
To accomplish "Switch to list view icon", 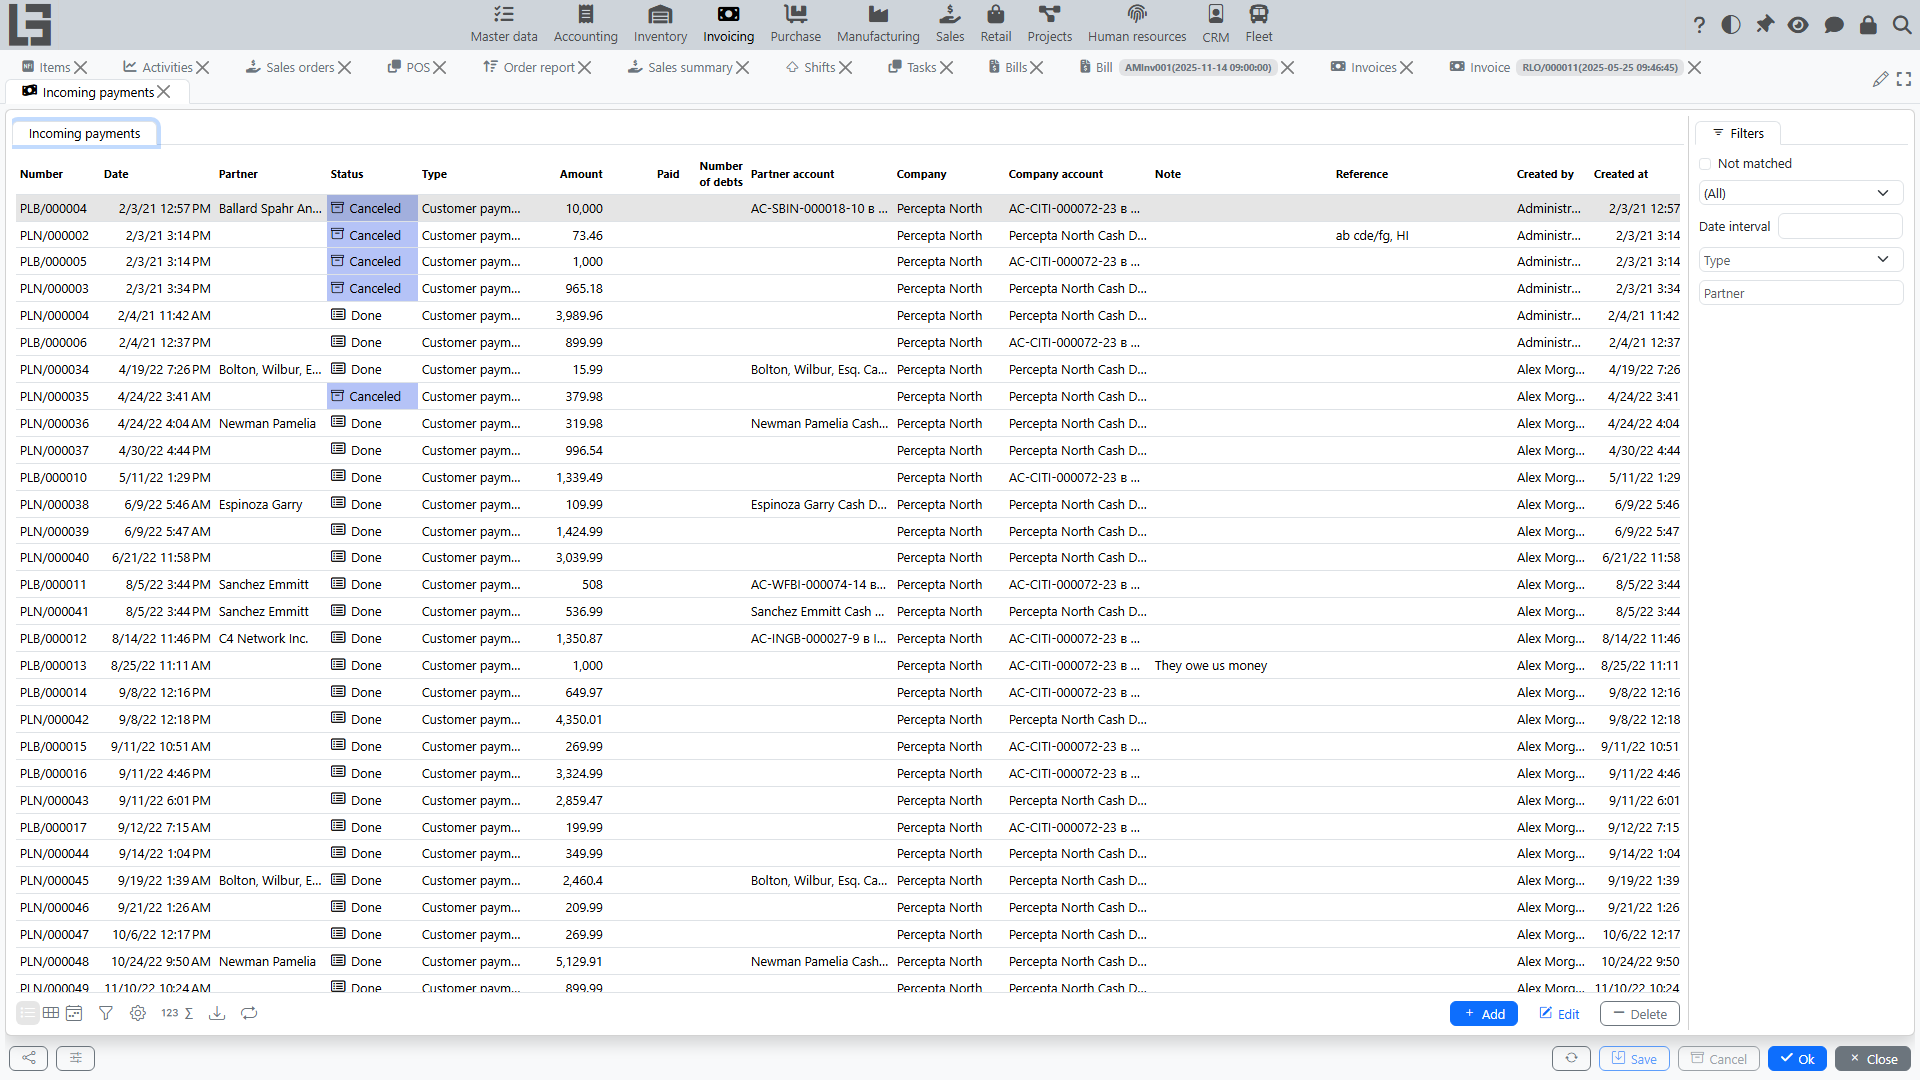I will (x=27, y=1013).
